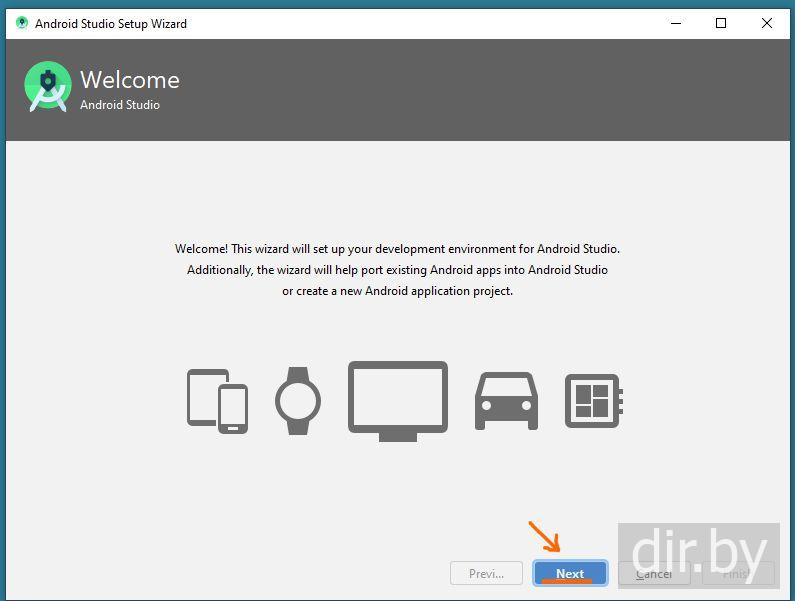The image size is (795, 601).
Task: Click the Android Things circuit board icon
Action: pyautogui.click(x=592, y=400)
